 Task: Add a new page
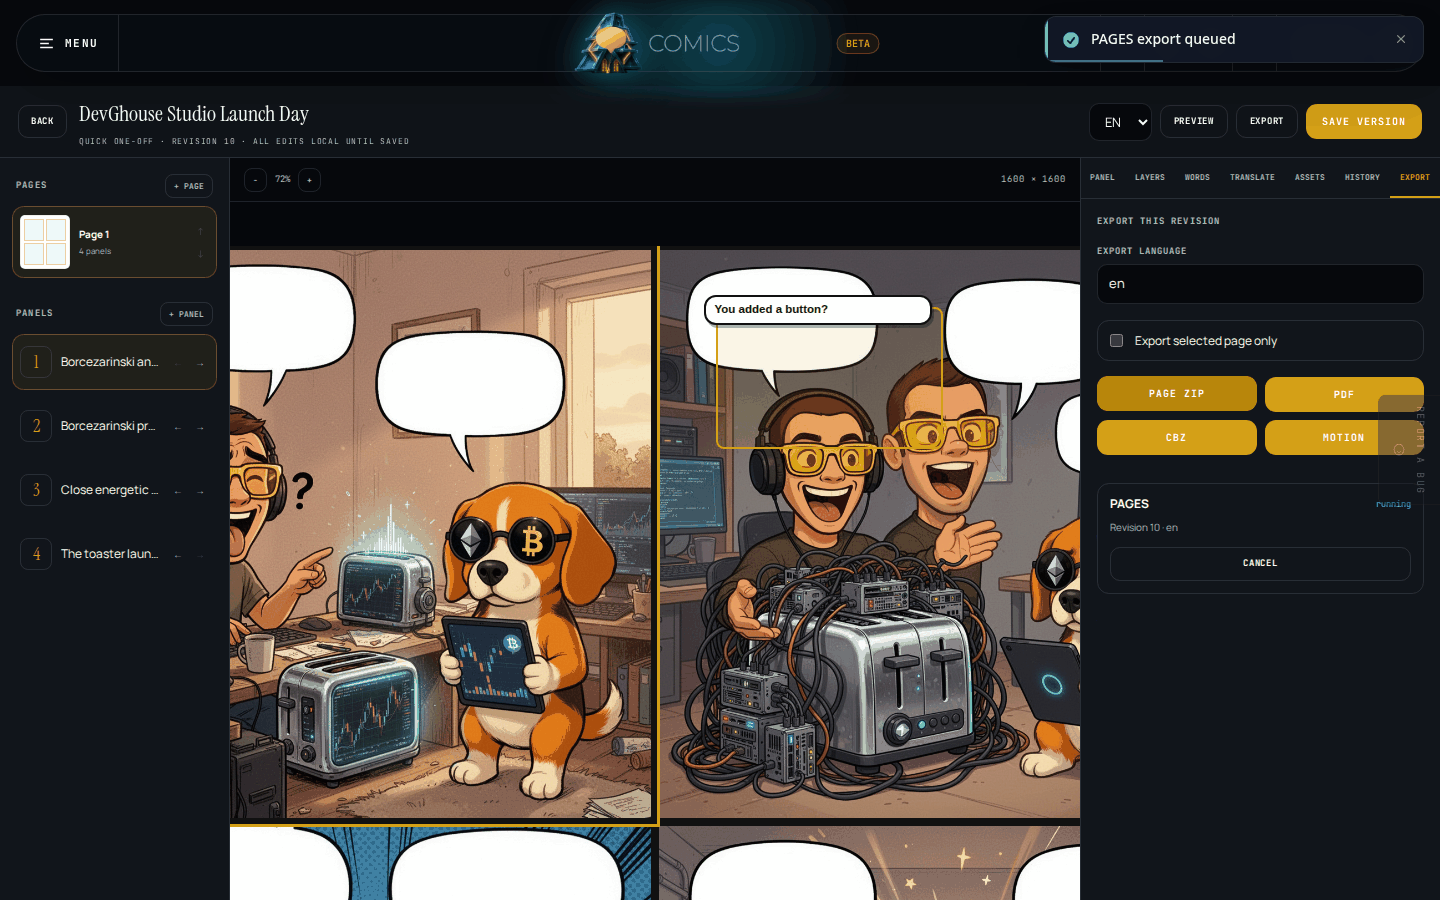click(189, 186)
